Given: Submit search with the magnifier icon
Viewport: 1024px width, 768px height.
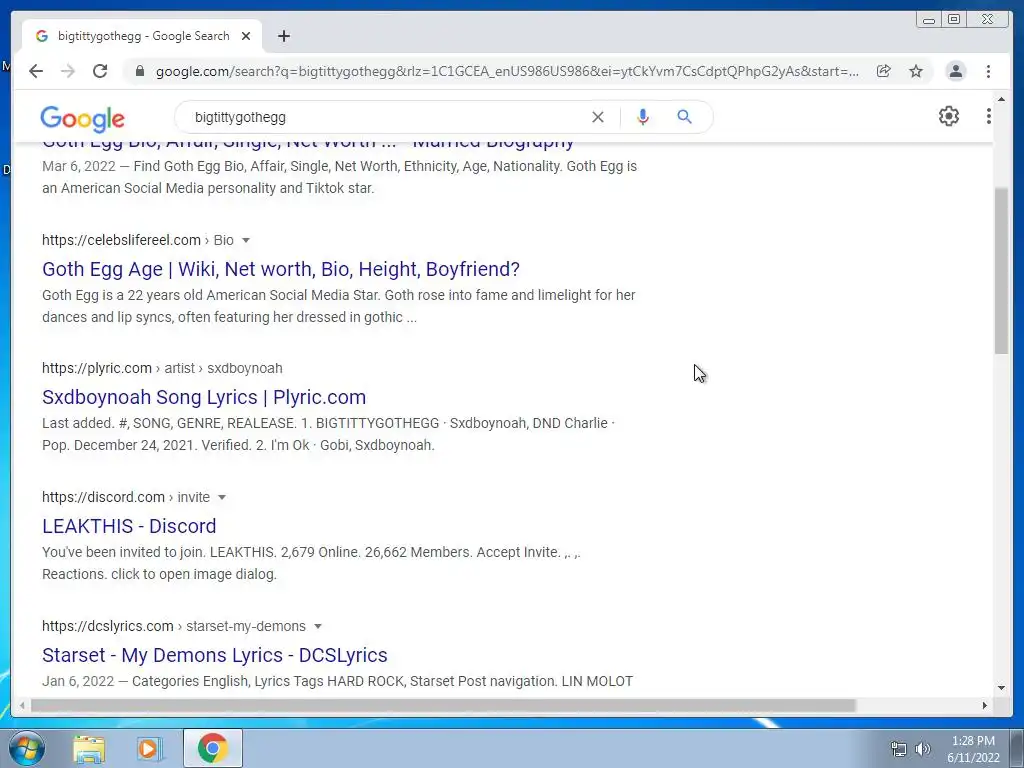Looking at the screenshot, I should pos(684,117).
